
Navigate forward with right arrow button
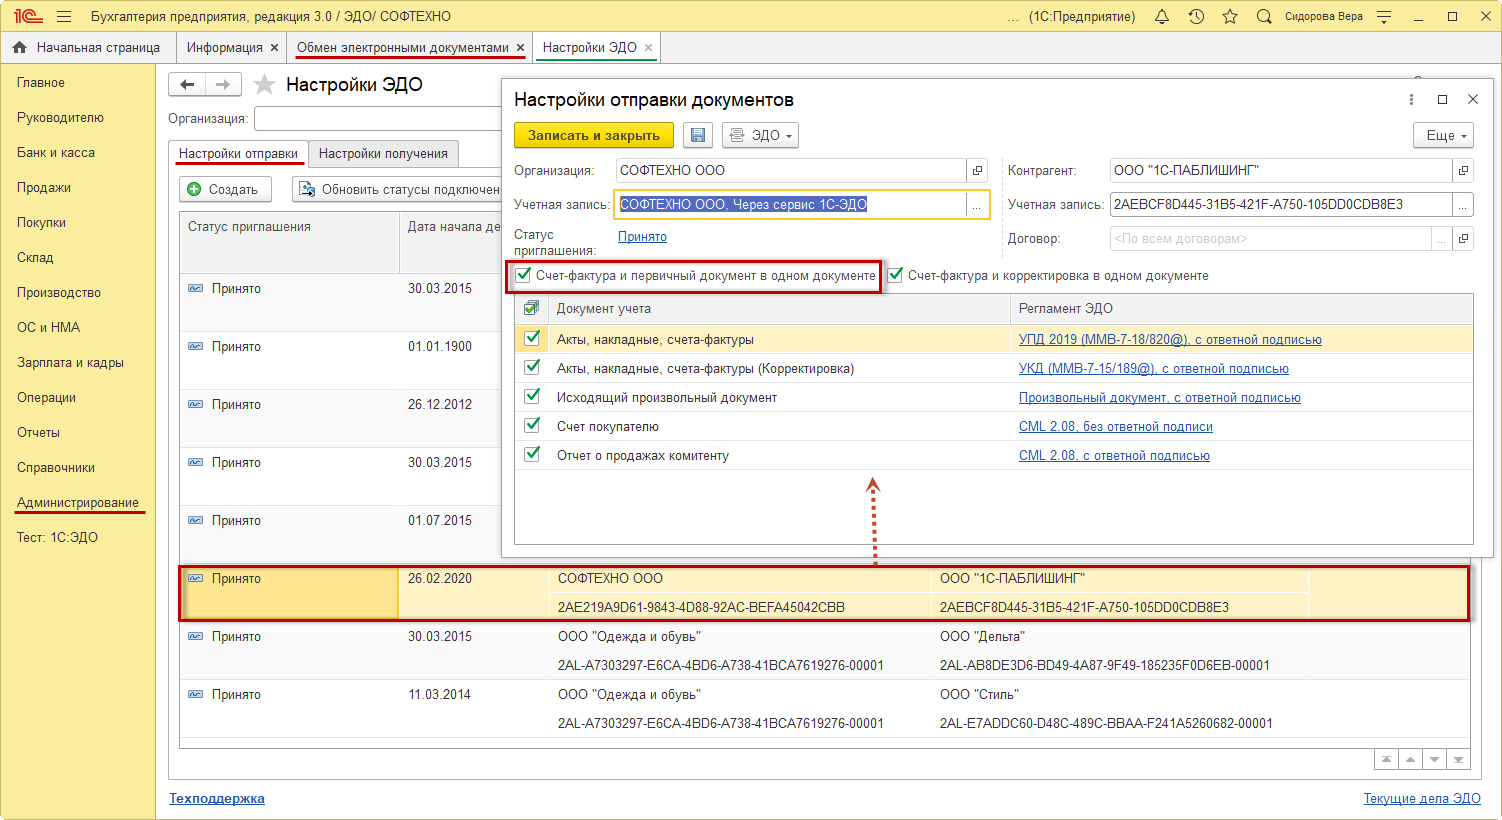click(223, 85)
